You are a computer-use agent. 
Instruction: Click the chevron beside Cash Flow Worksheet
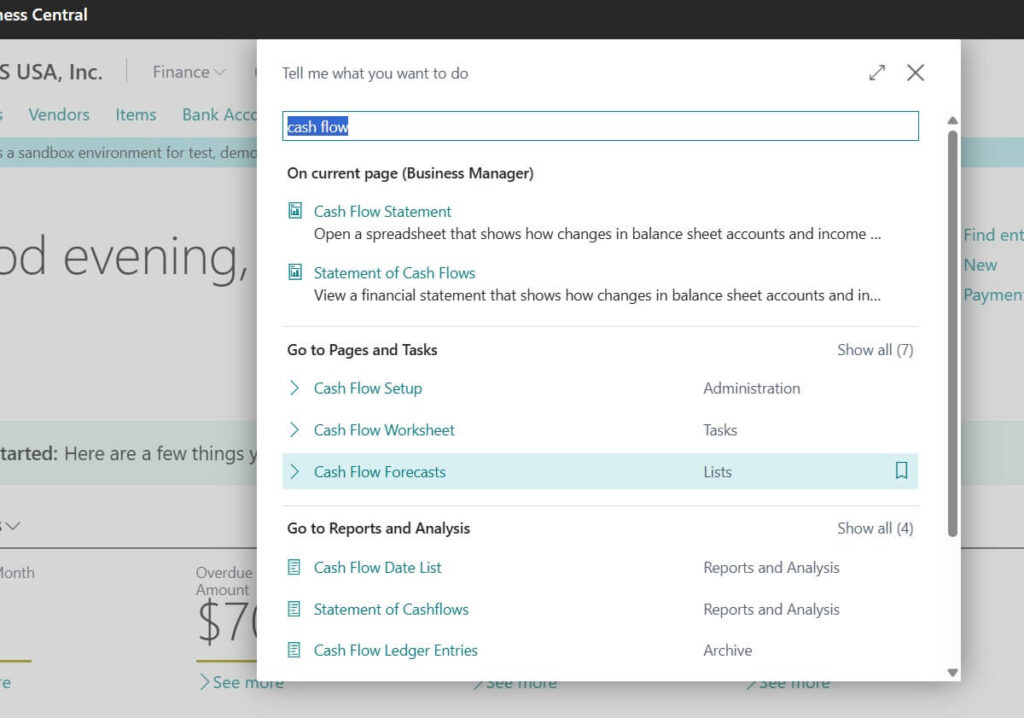[295, 430]
